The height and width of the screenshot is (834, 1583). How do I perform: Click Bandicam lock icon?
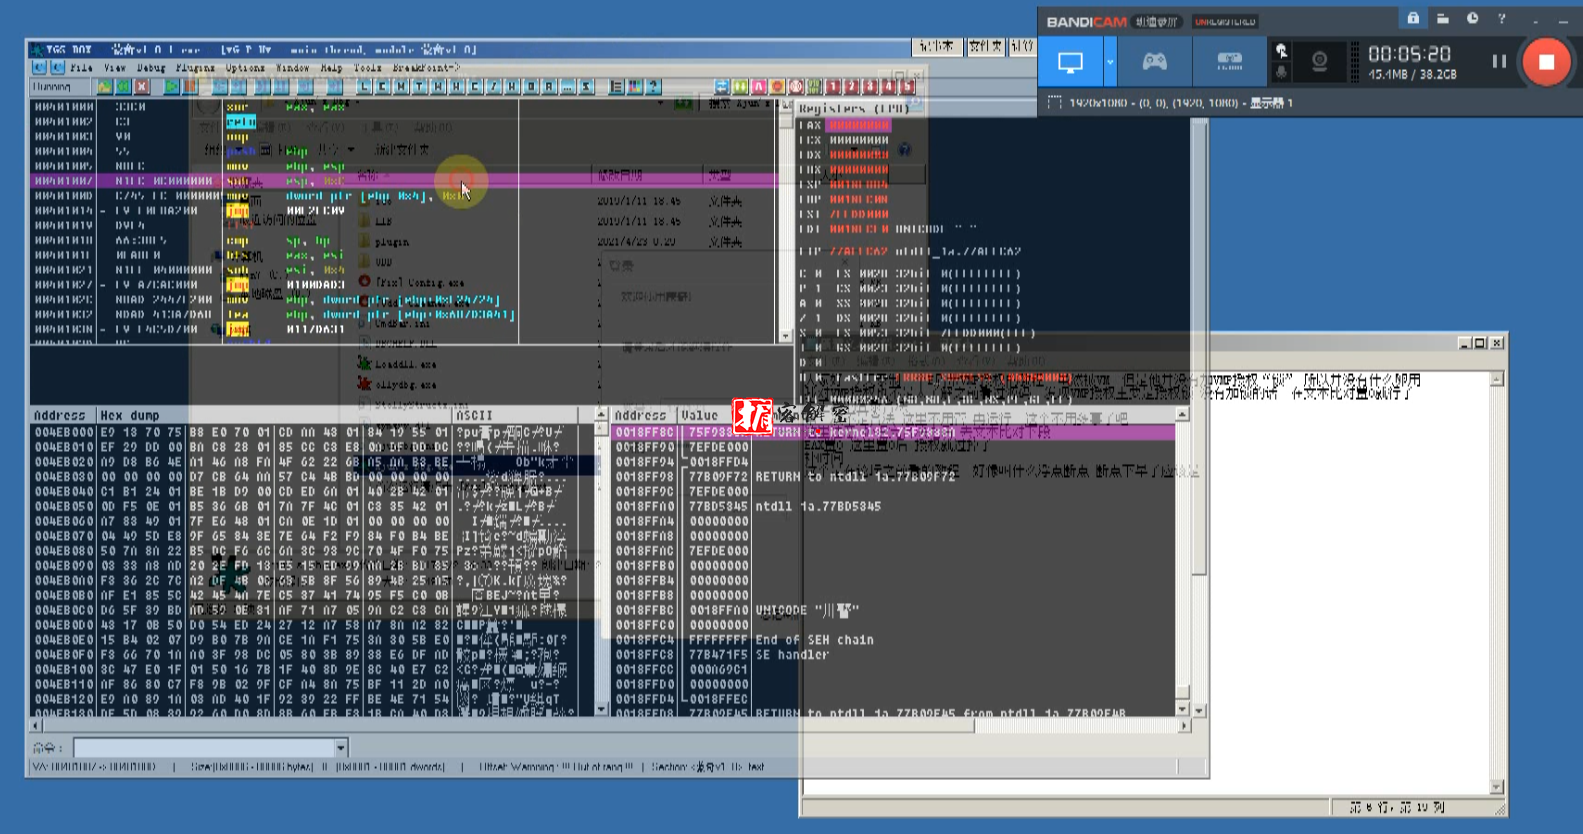[x=1413, y=18]
